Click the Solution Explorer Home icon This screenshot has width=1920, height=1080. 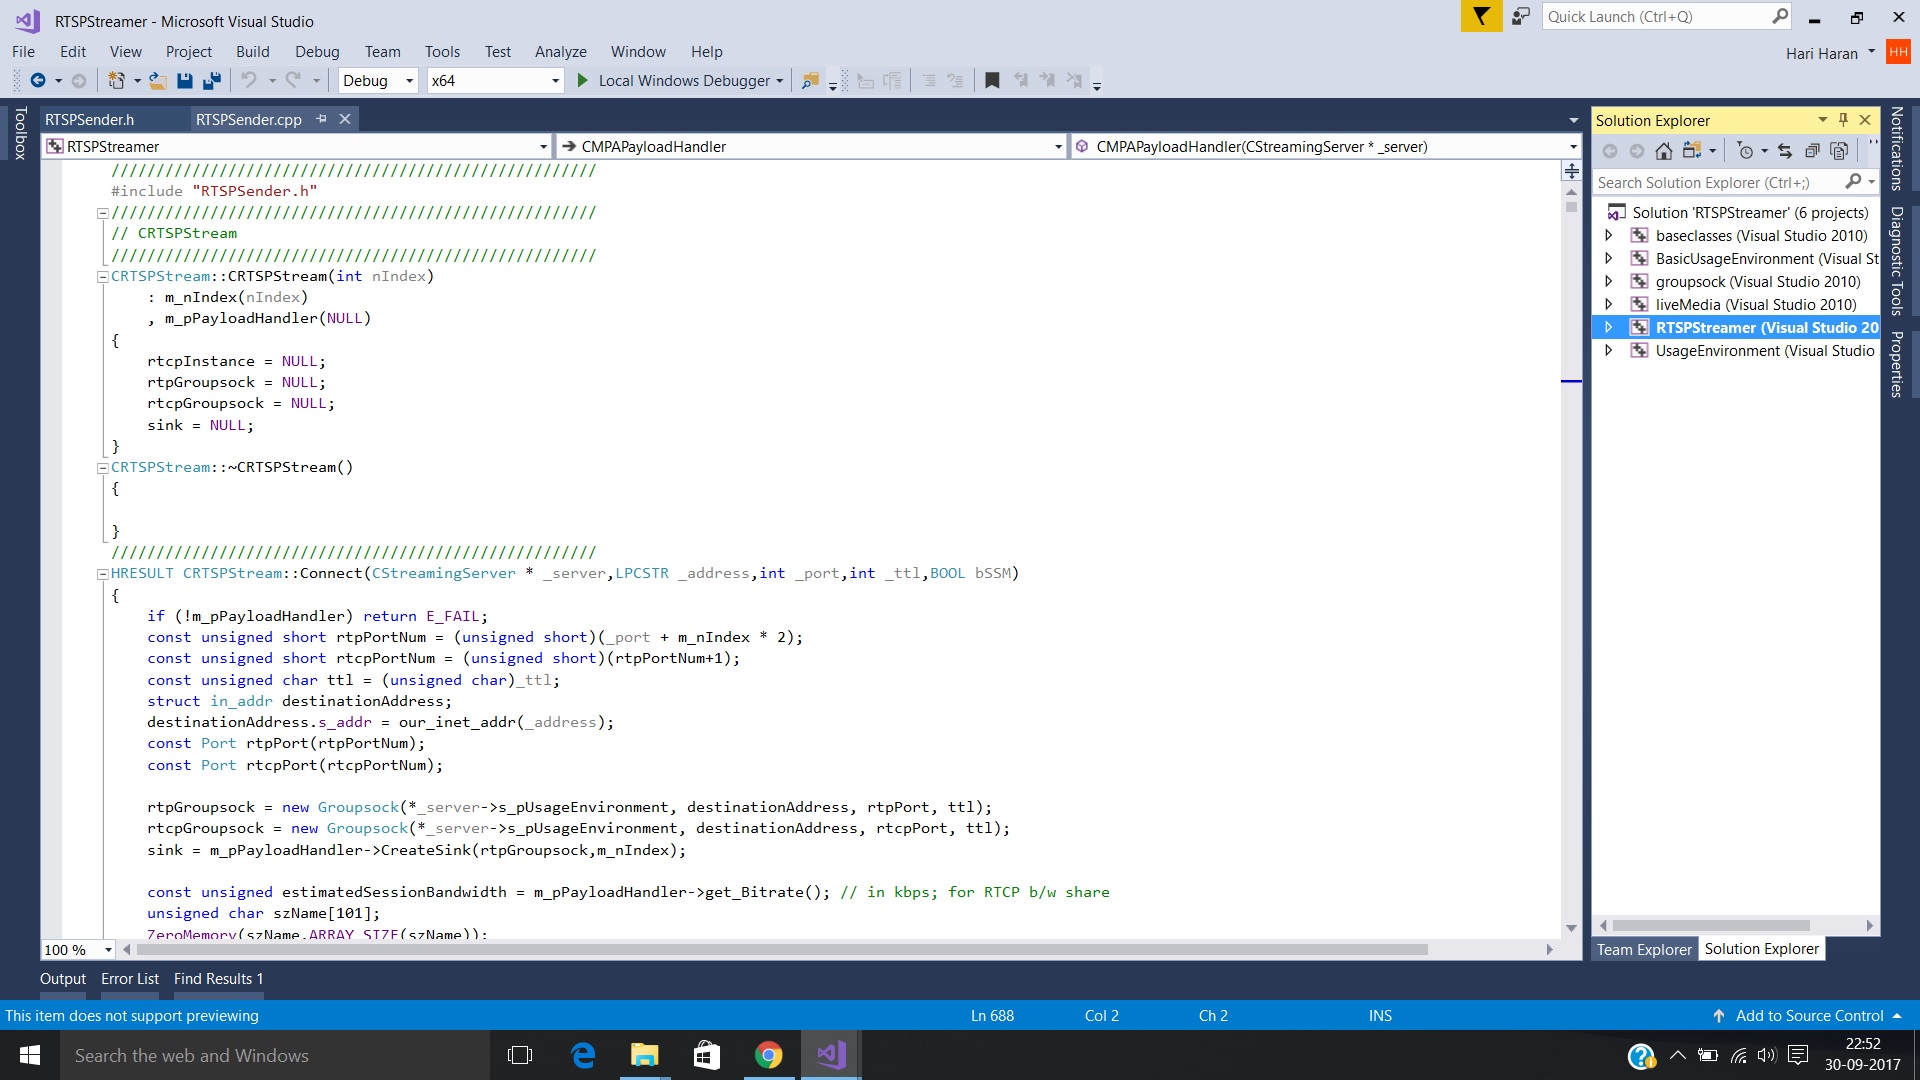coord(1663,151)
